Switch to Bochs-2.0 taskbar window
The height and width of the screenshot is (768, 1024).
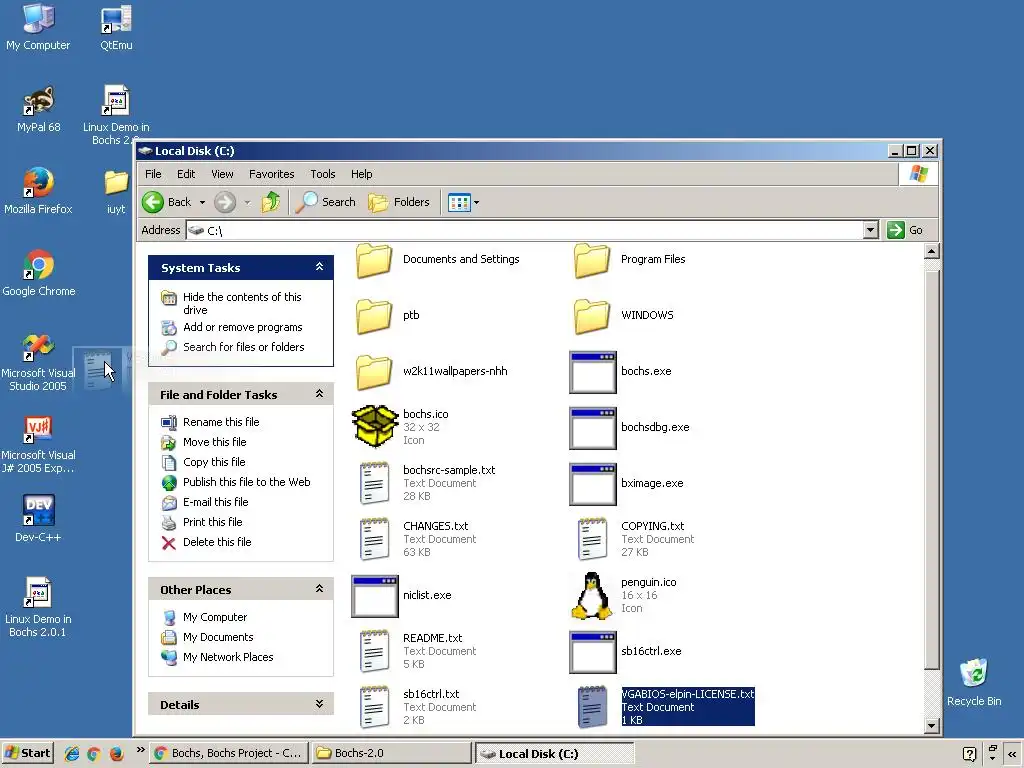click(x=391, y=753)
